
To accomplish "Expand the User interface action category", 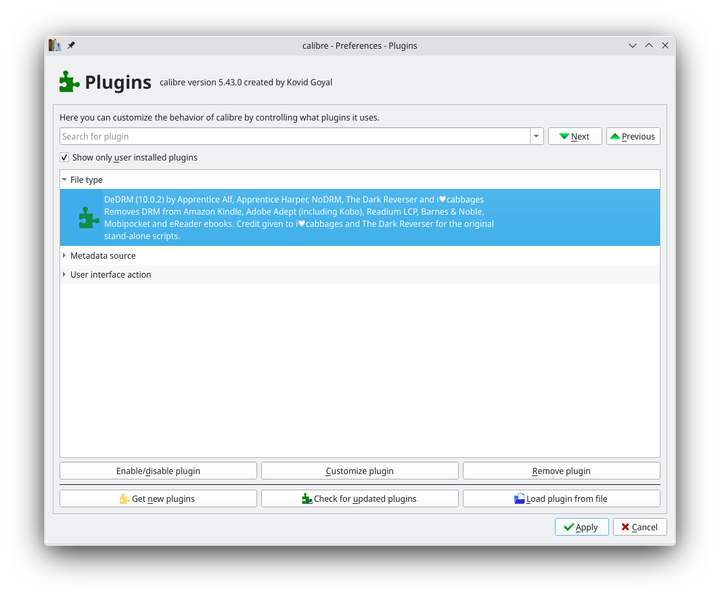I will pos(65,275).
